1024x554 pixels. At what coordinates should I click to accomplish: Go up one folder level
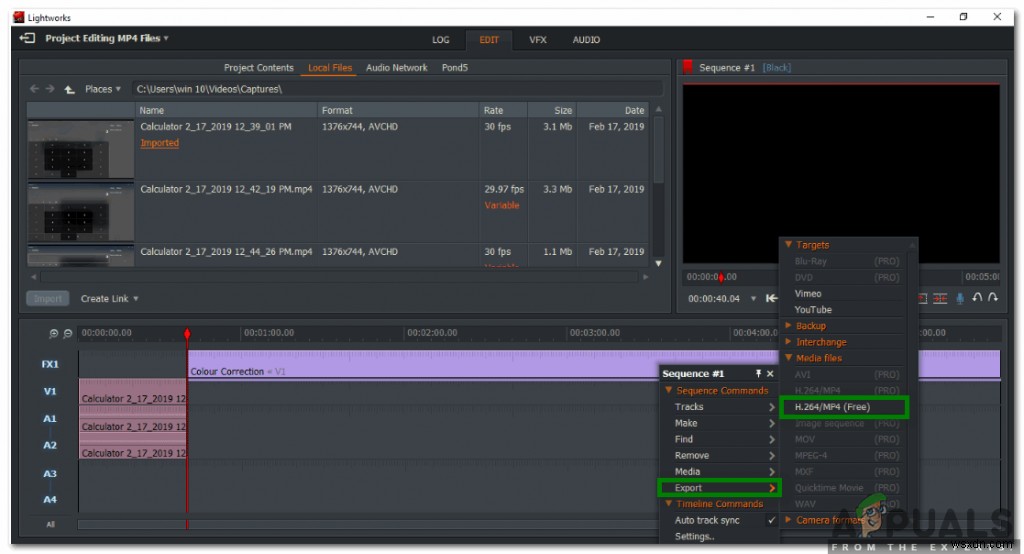69,90
